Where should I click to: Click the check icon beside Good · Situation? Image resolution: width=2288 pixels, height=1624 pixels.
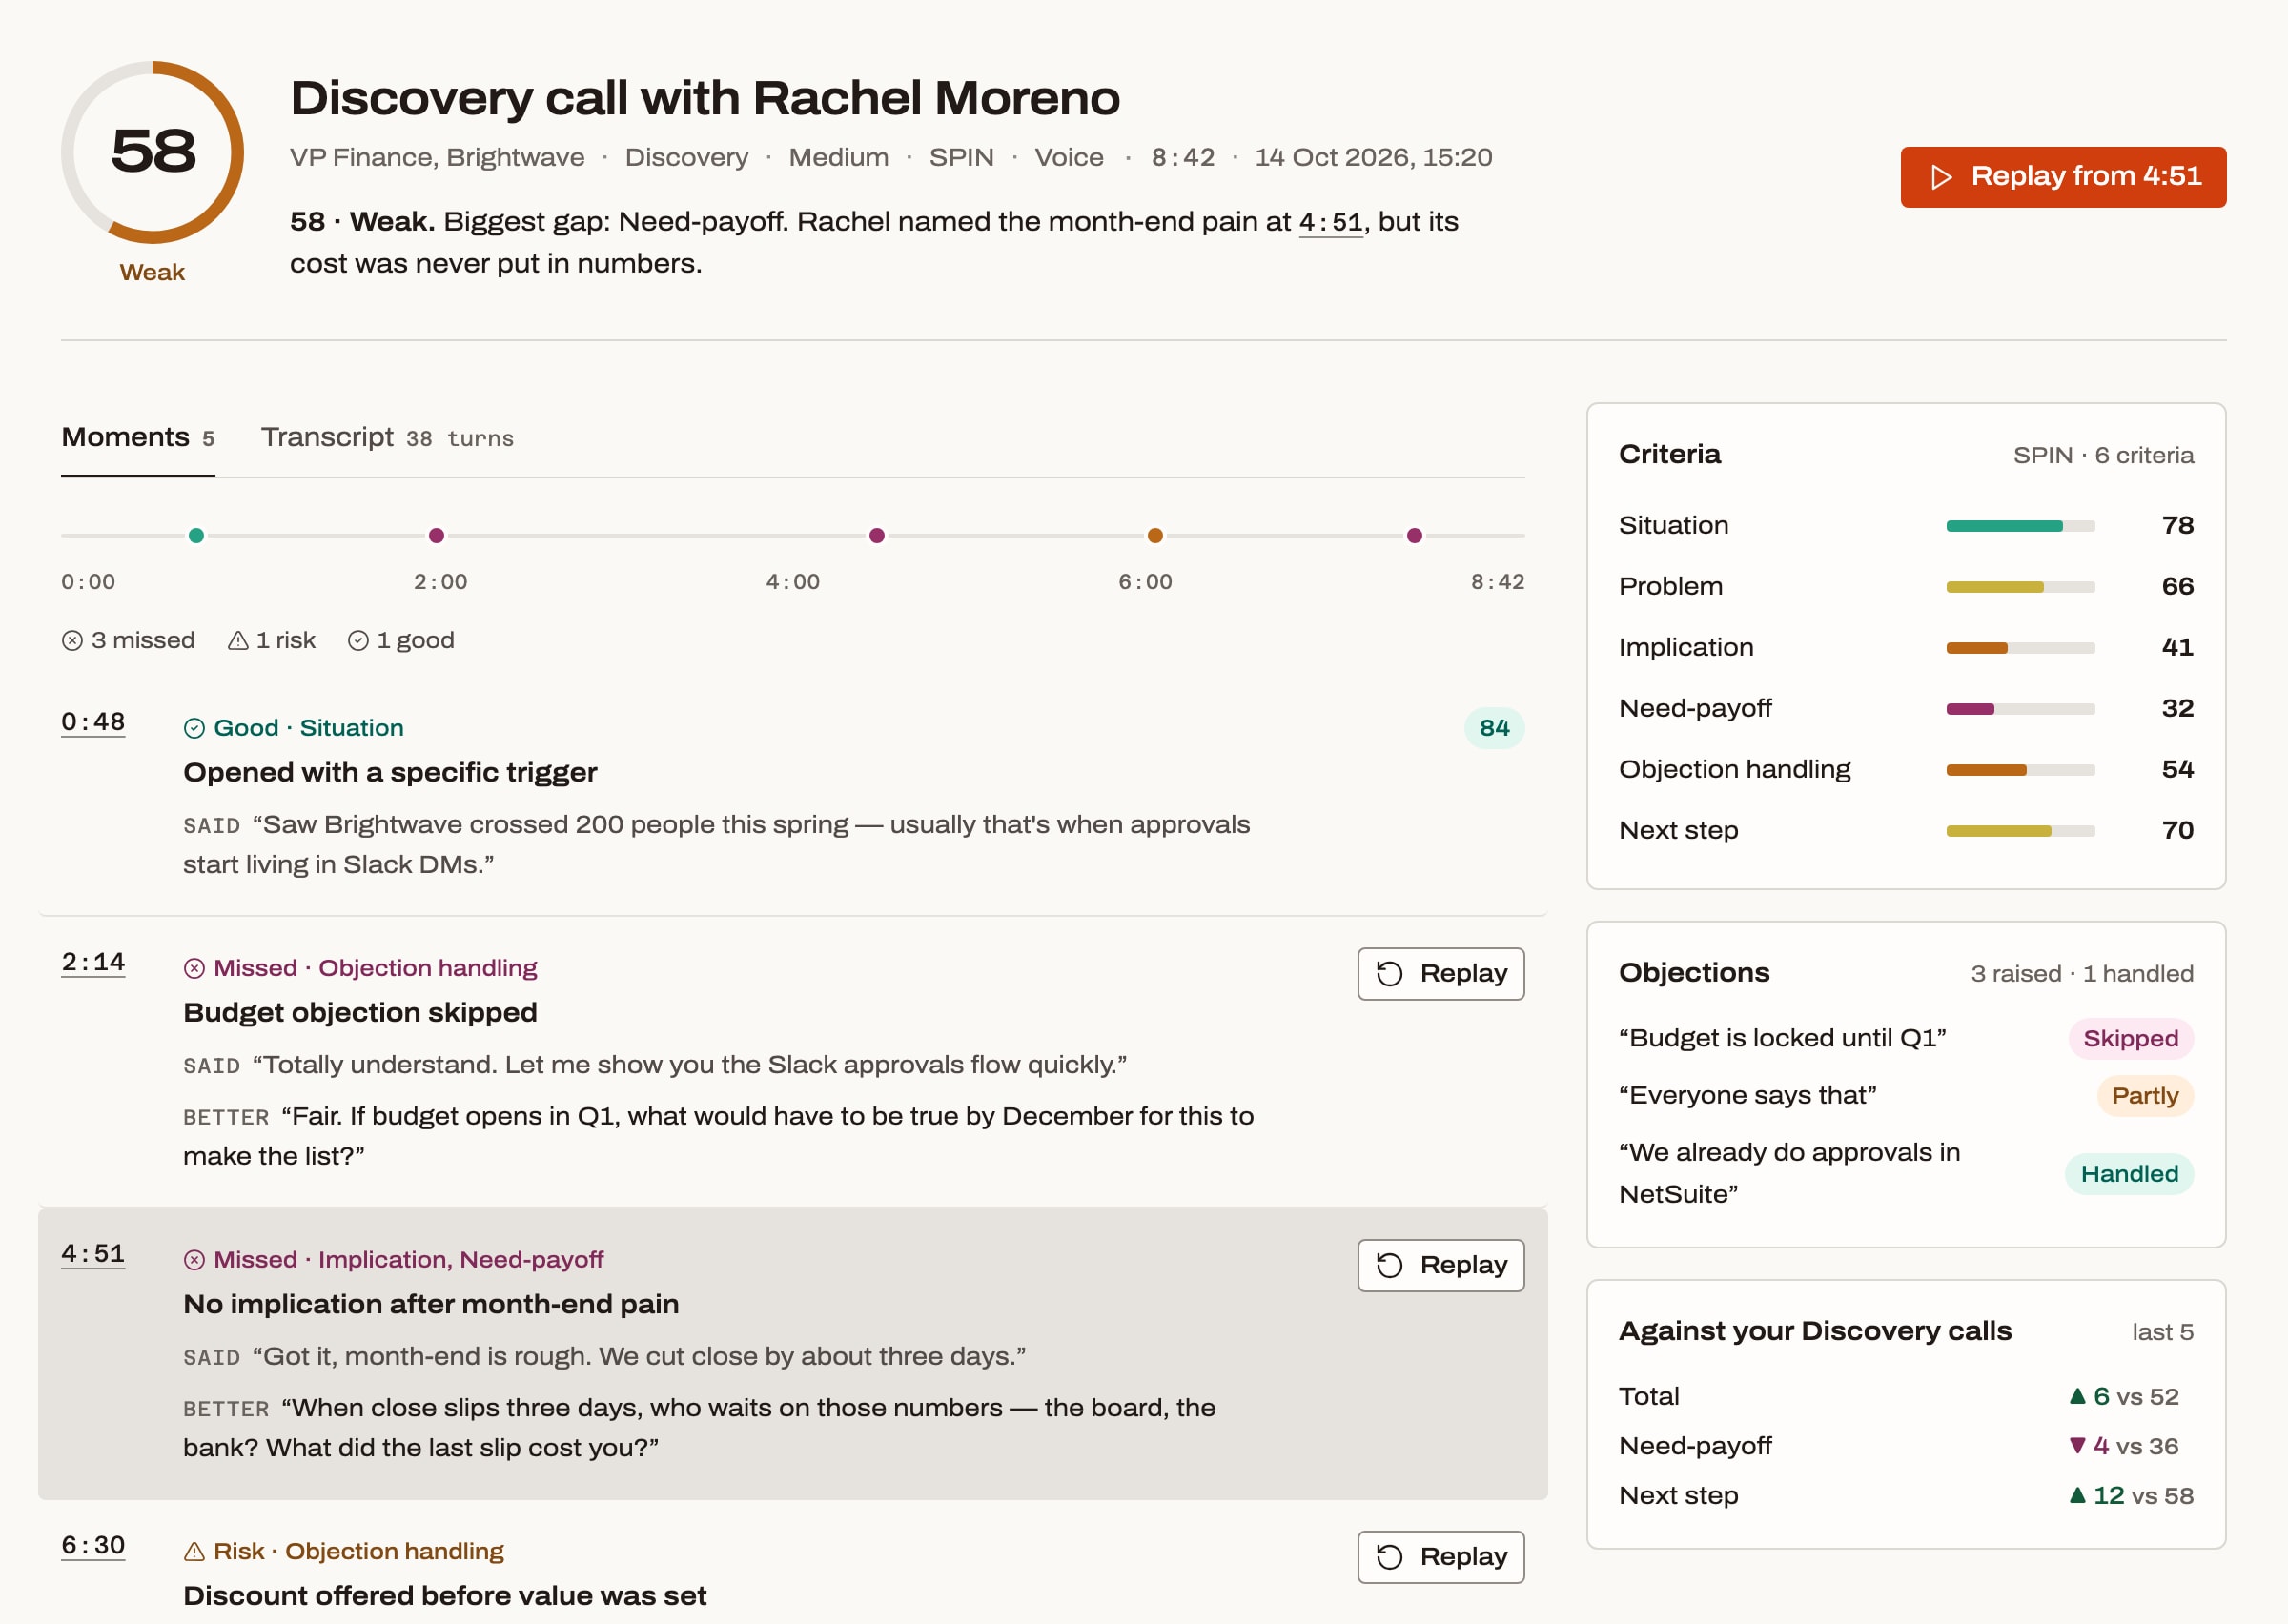point(195,729)
